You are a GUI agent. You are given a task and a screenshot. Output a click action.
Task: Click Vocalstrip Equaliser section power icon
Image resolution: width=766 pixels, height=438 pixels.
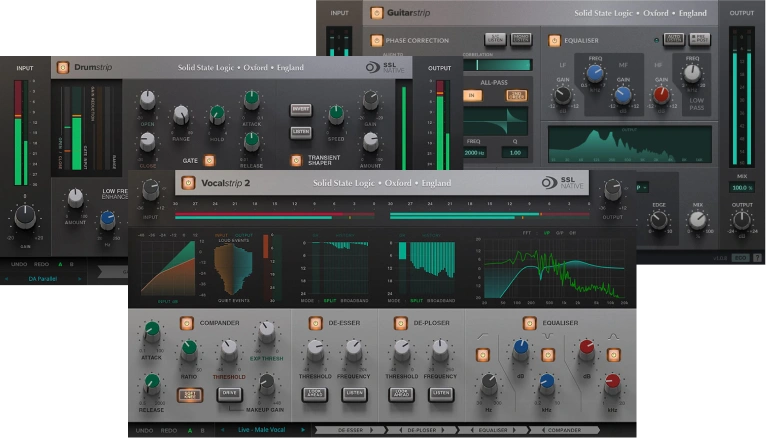point(530,323)
